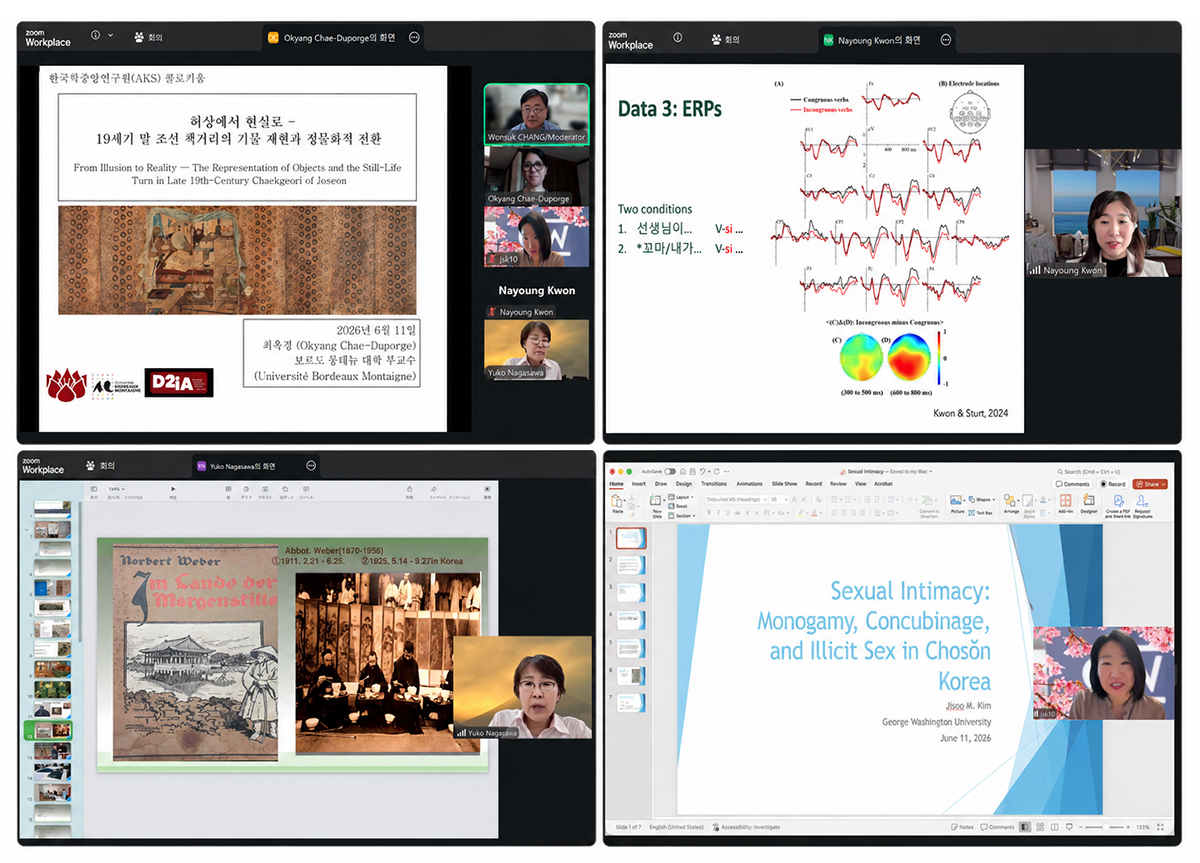Click the Record button beside Comments in PowerPoint

(1112, 484)
